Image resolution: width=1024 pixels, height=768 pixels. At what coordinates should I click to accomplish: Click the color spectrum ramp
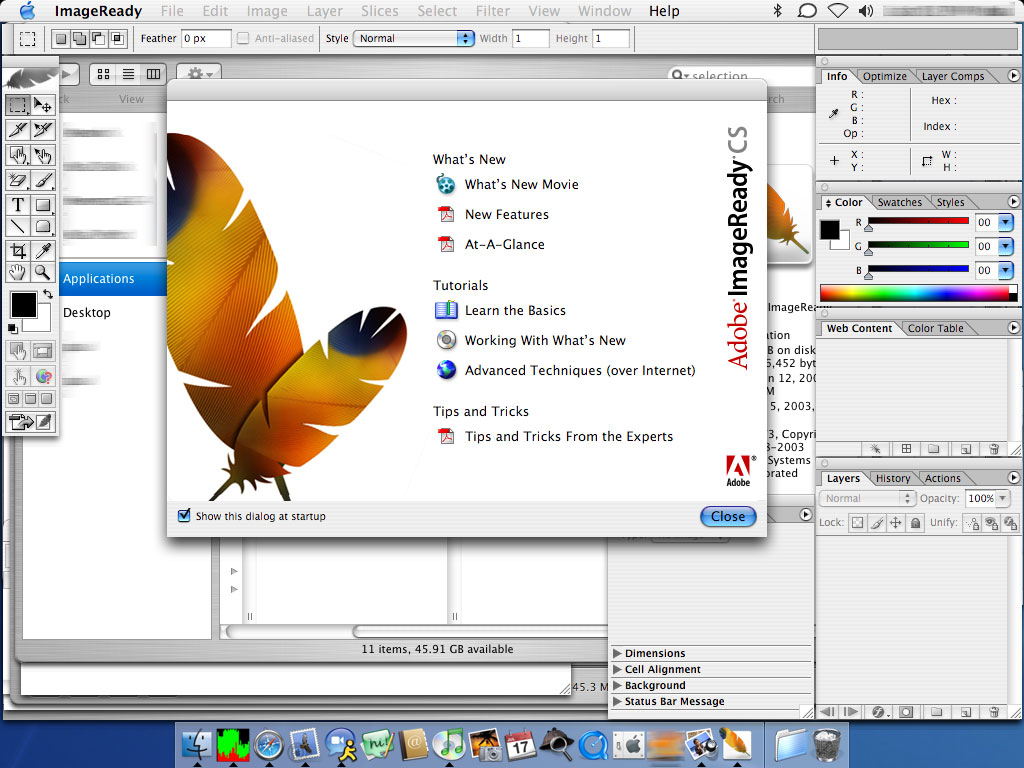pos(918,293)
